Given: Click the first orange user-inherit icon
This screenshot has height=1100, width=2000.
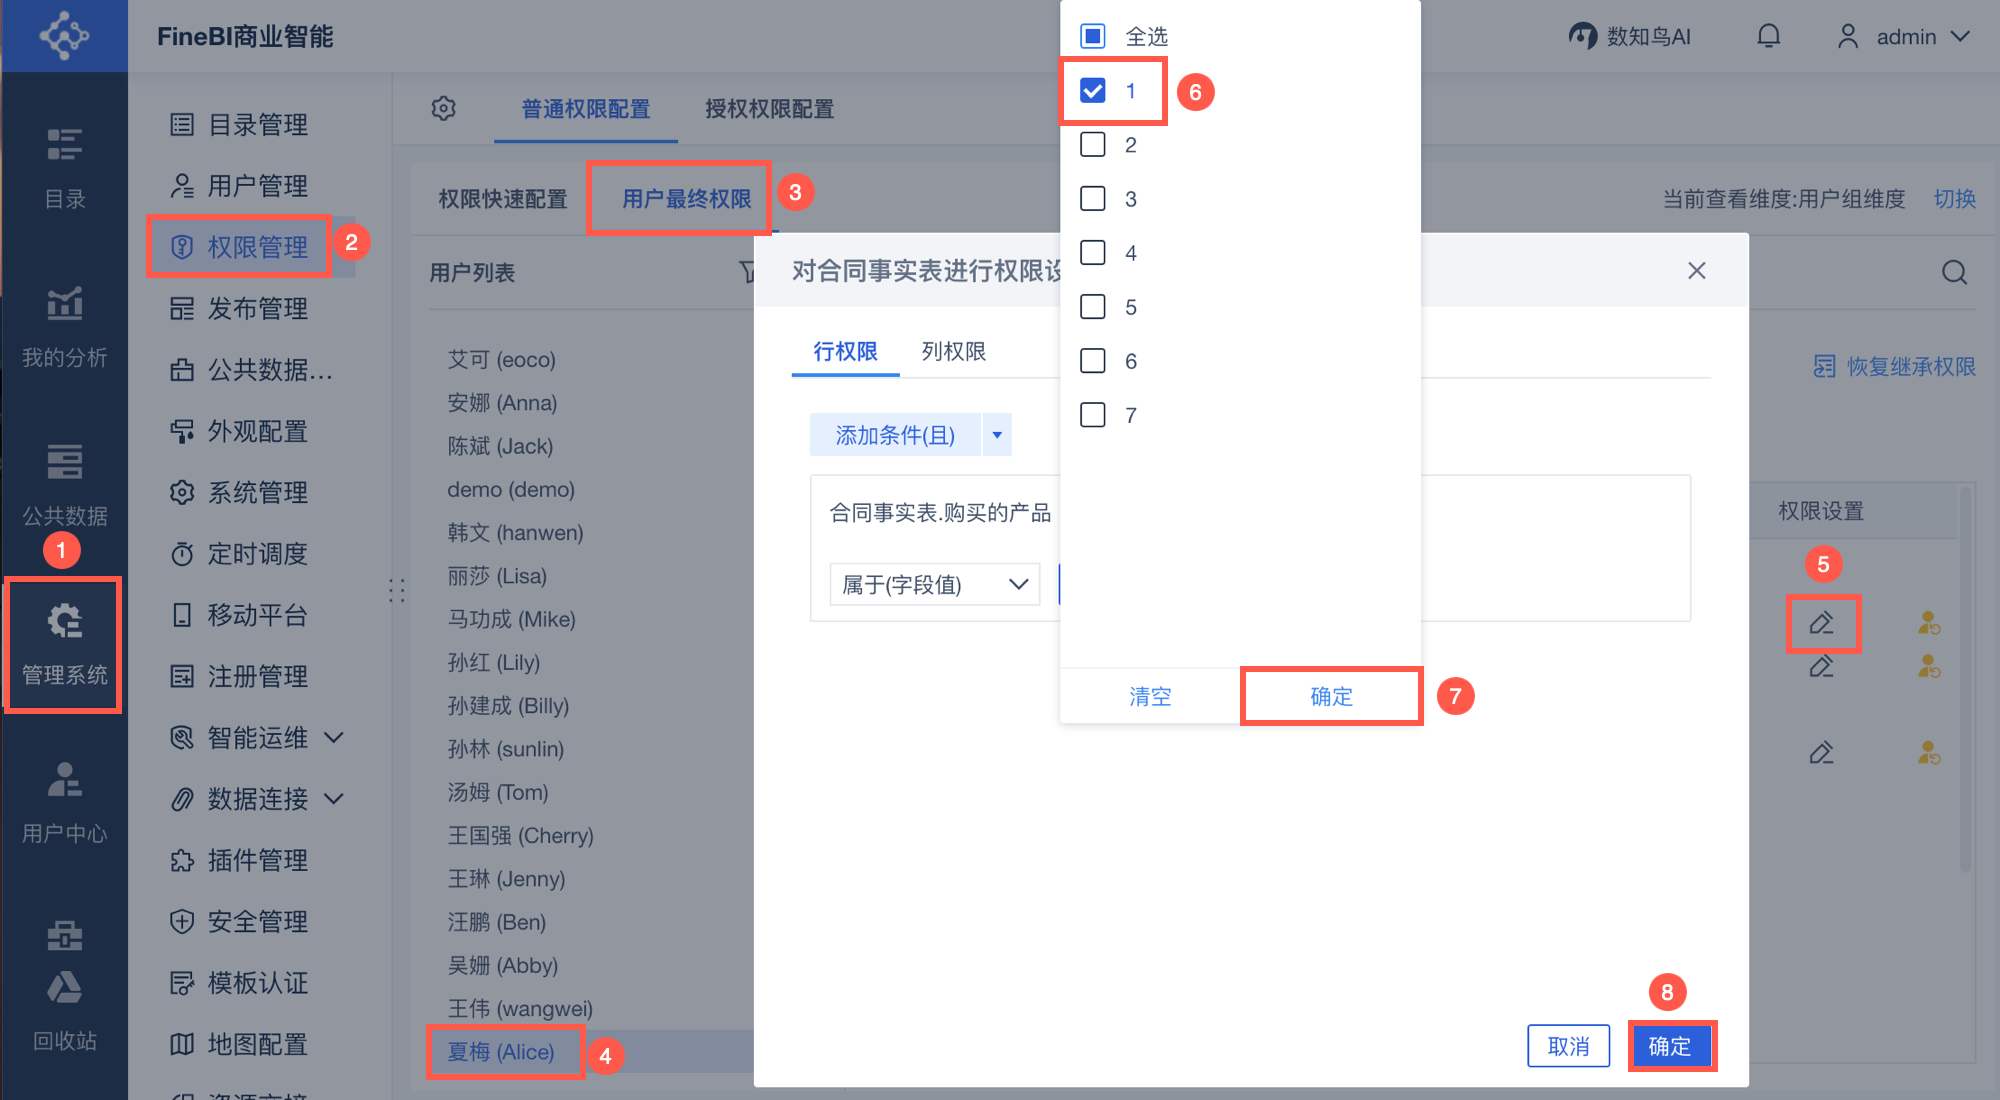Looking at the screenshot, I should pyautogui.click(x=1929, y=623).
